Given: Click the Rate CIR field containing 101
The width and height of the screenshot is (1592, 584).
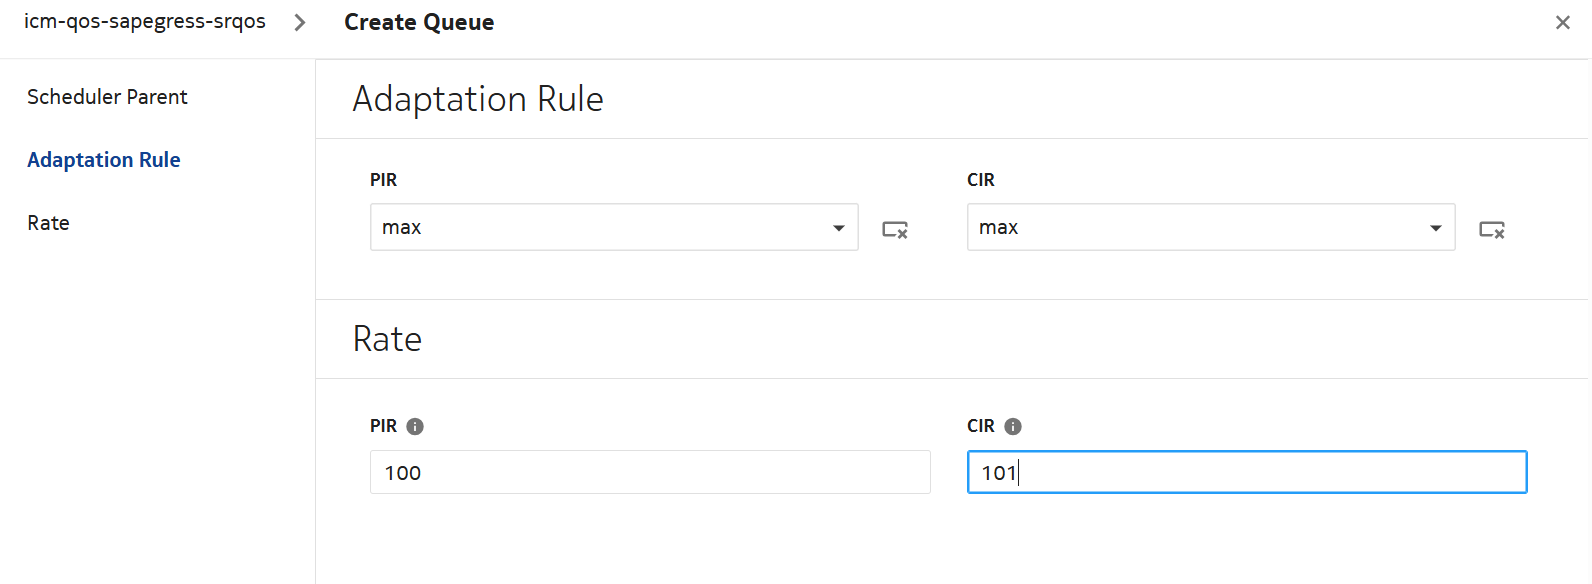Looking at the screenshot, I should (1247, 472).
